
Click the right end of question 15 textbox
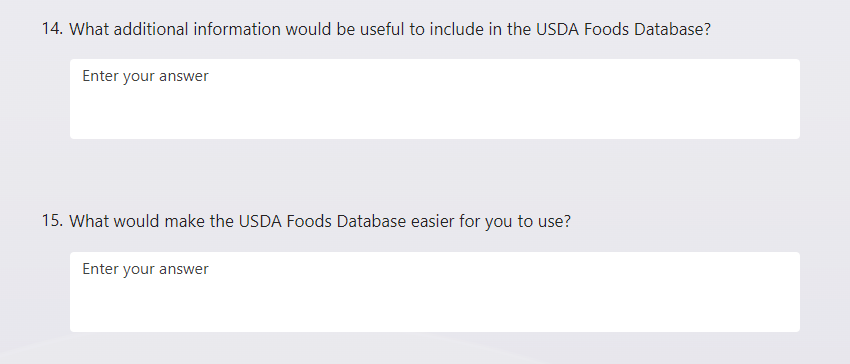coord(781,292)
